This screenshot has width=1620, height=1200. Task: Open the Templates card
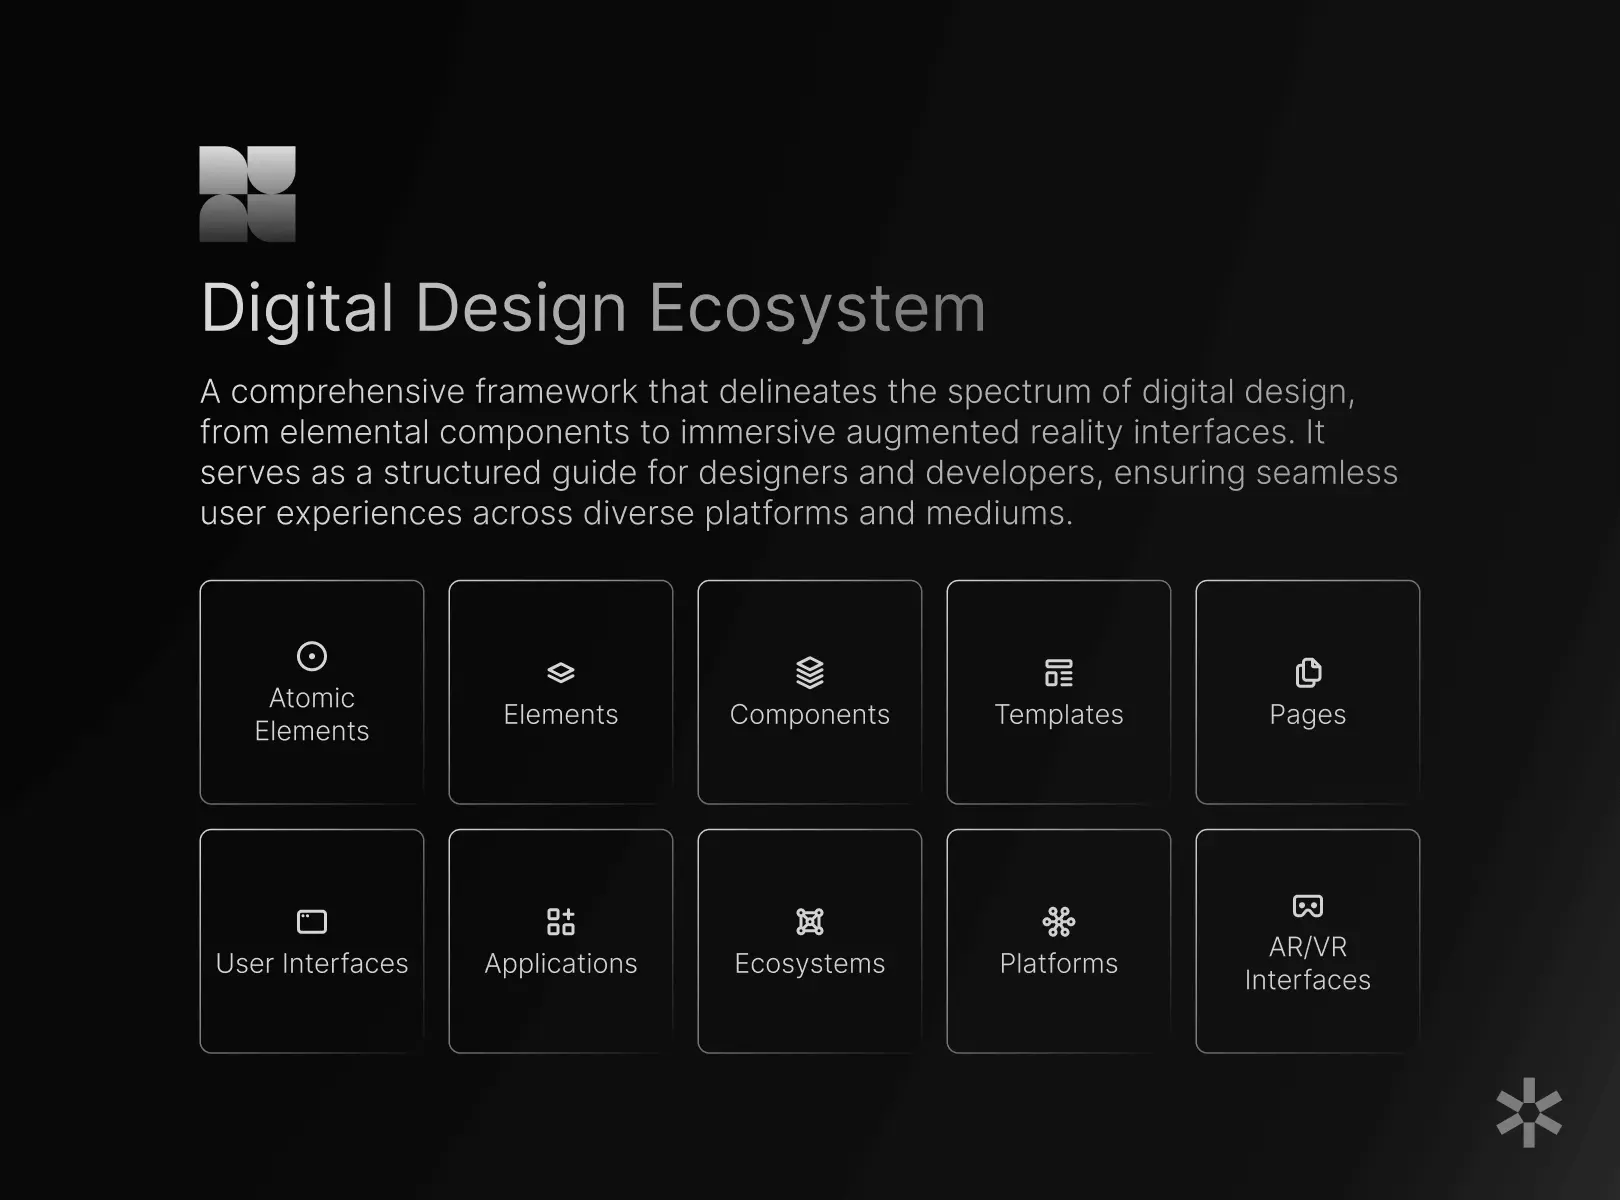(x=1058, y=692)
